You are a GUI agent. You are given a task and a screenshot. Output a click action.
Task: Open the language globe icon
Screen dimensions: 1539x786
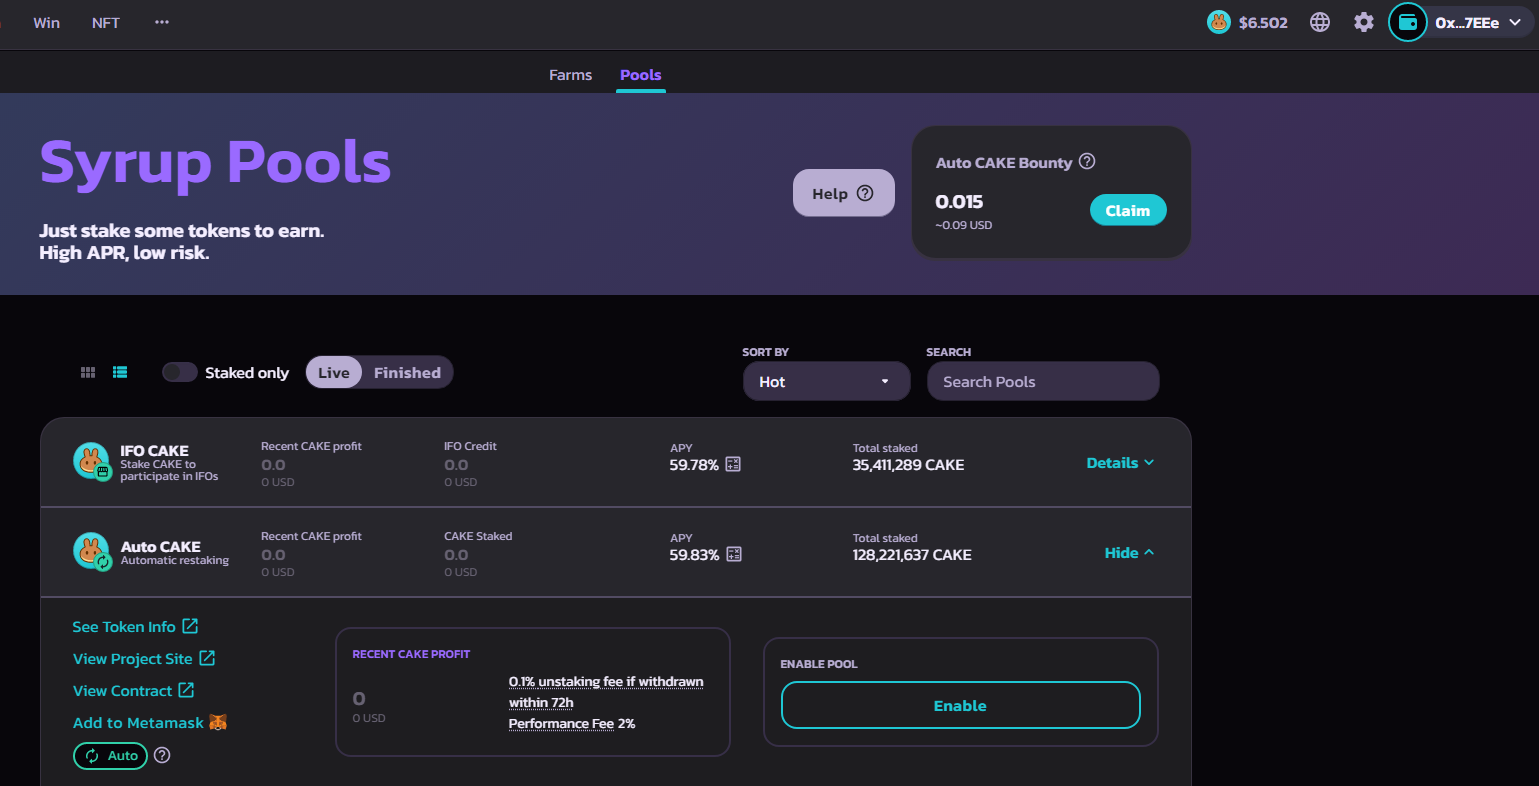coord(1320,22)
